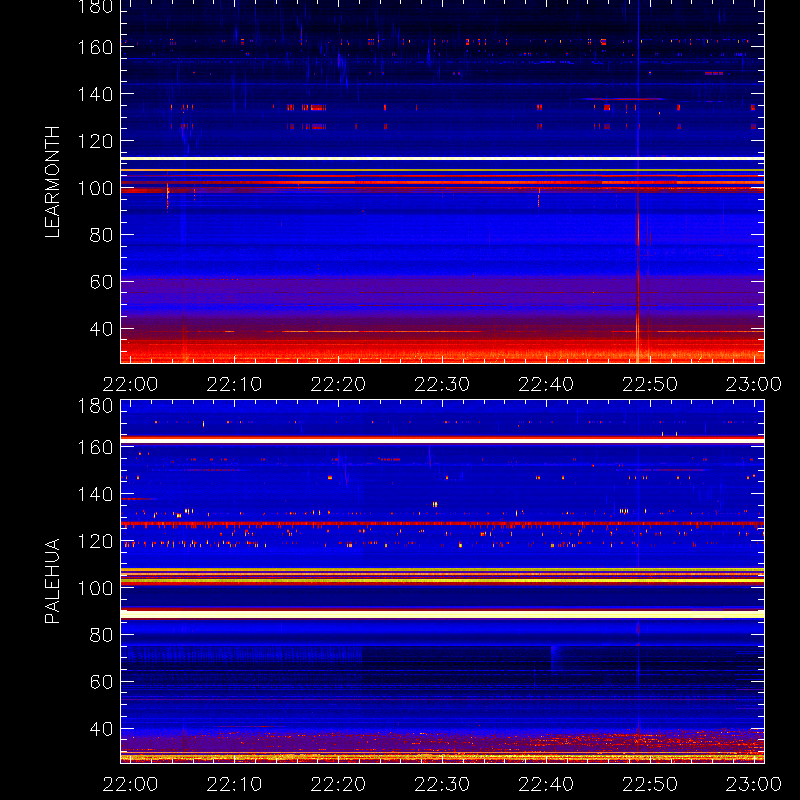Choose the 120 frequency label on Palehua axis
800x800 pixels.
point(95,541)
